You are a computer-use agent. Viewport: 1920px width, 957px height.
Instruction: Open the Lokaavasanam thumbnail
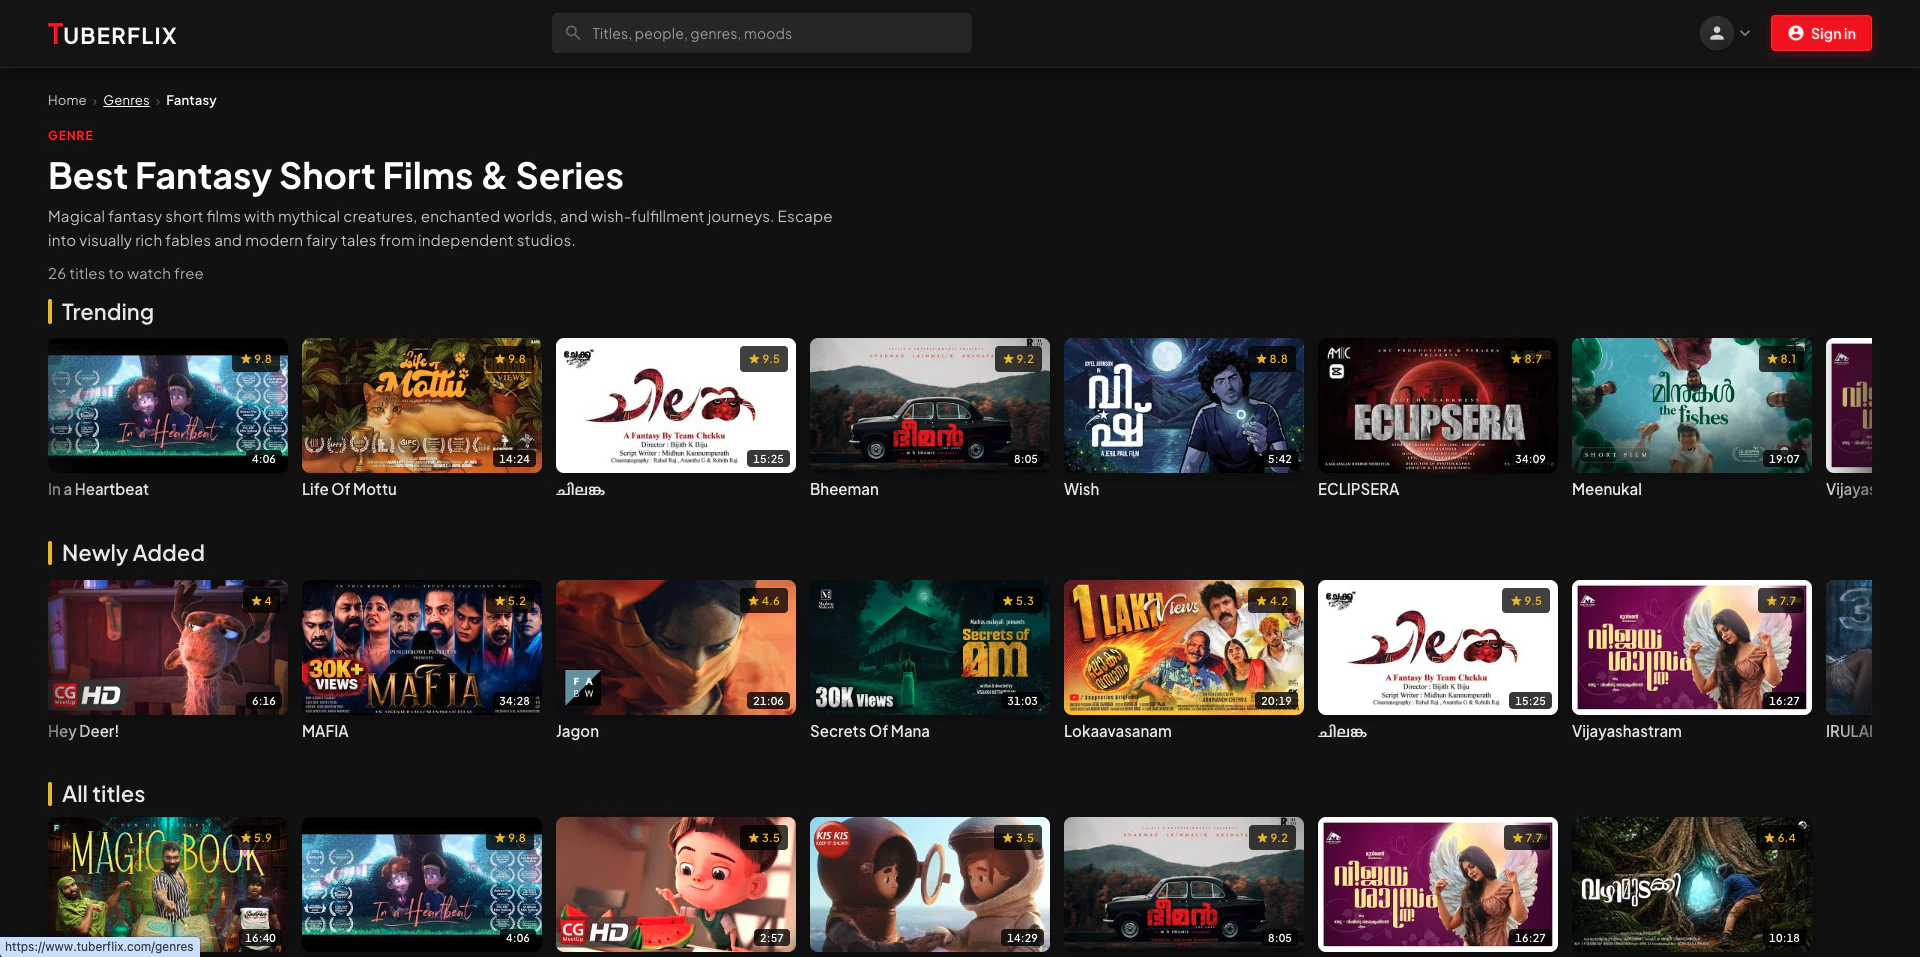1184,647
